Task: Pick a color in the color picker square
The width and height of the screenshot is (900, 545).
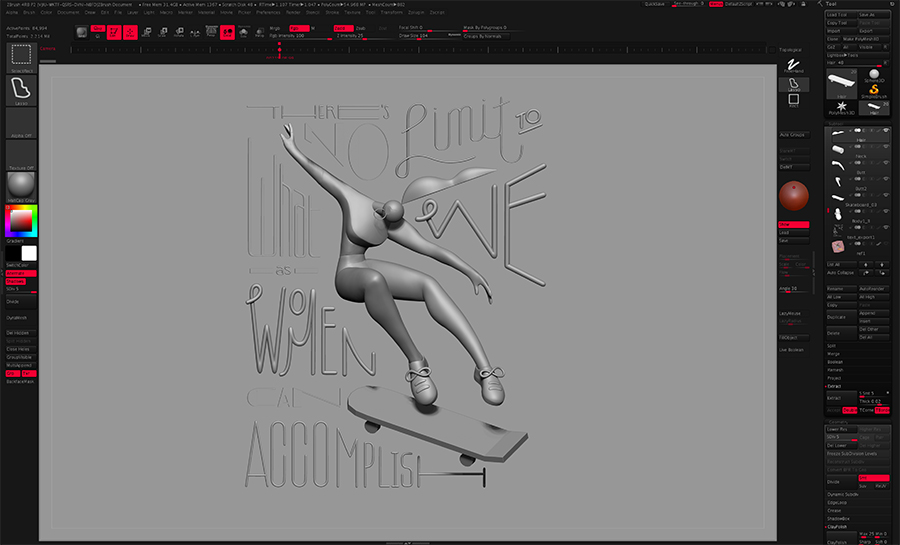Action: pyautogui.click(x=21, y=221)
